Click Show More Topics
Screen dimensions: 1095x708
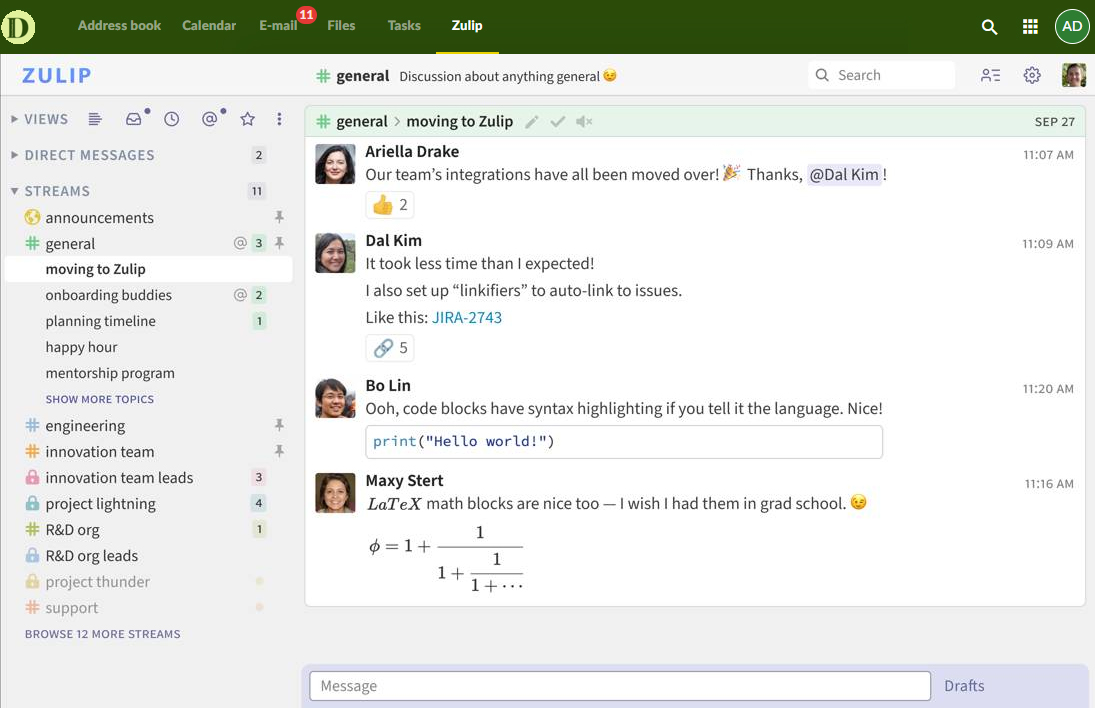[100, 399]
